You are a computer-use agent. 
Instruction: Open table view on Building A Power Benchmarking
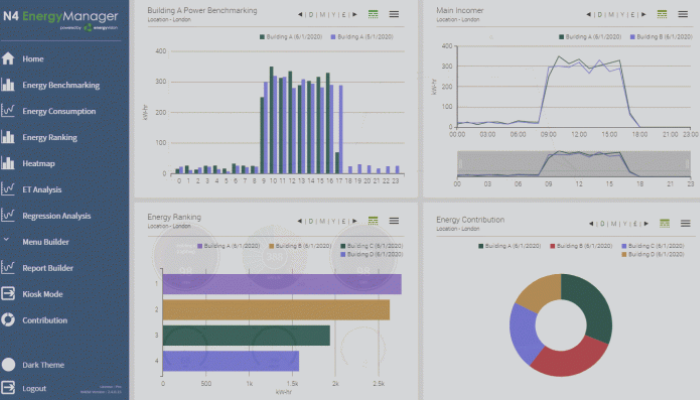373,14
